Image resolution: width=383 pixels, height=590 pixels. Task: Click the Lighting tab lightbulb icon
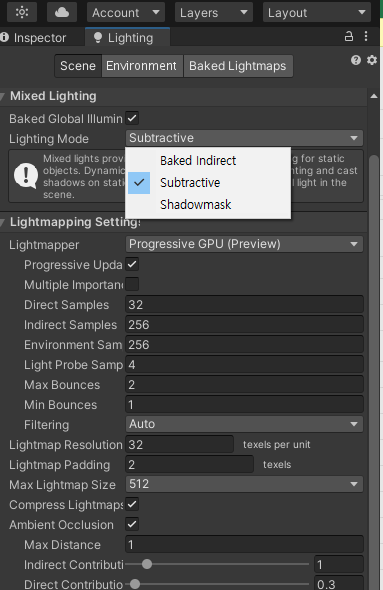(x=98, y=37)
